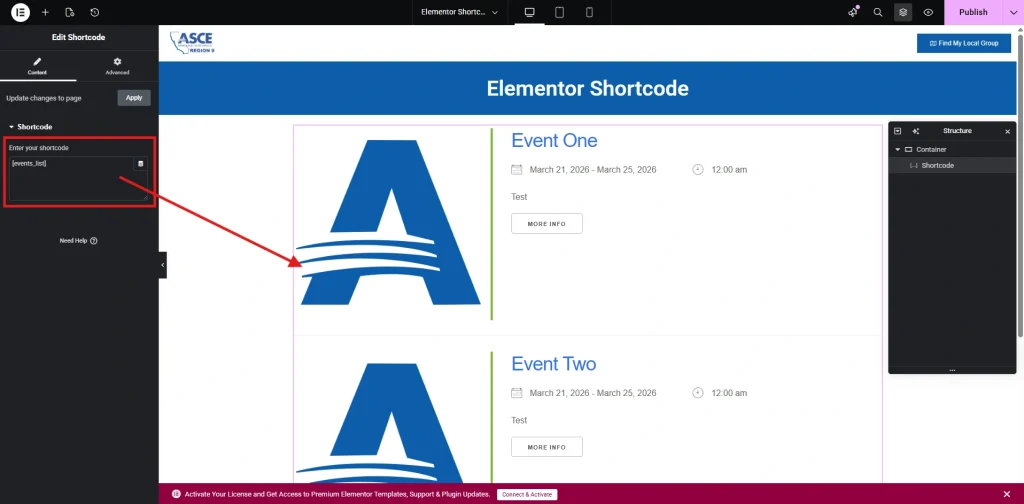This screenshot has width=1024, height=504.
Task: Open the Event Two title link
Action: pos(554,364)
